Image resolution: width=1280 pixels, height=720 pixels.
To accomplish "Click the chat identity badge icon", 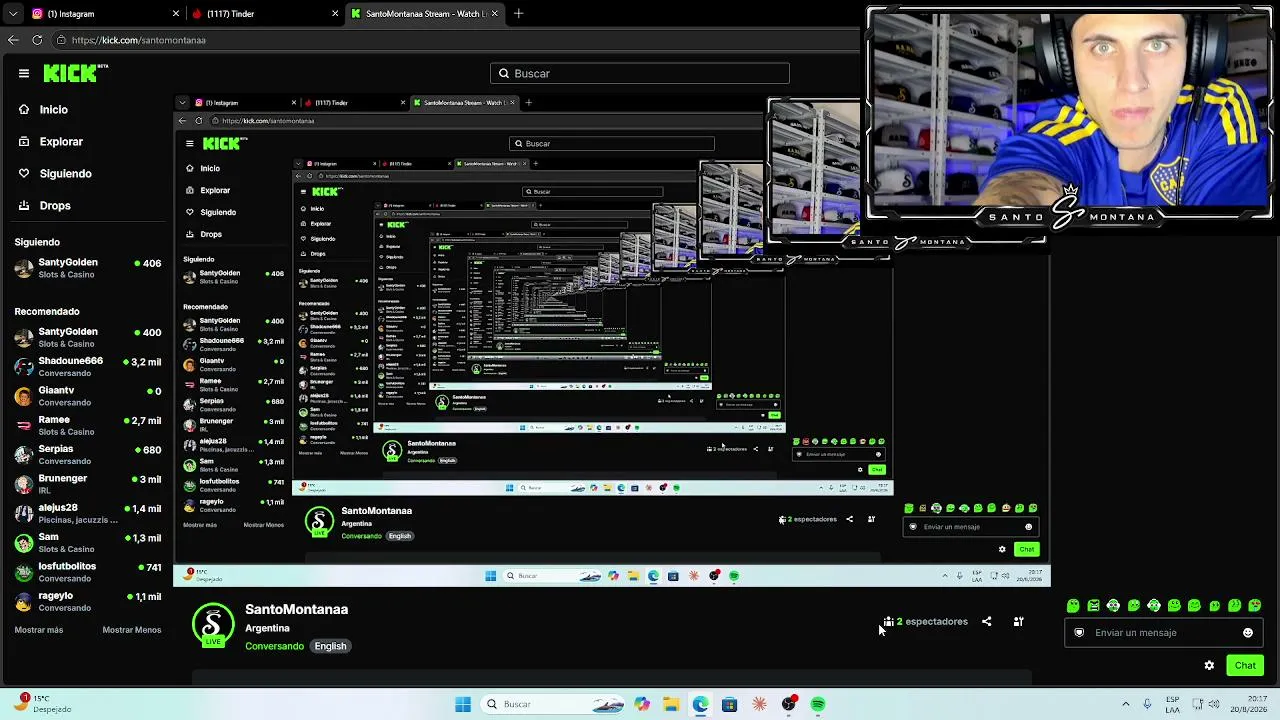I will 1079,633.
